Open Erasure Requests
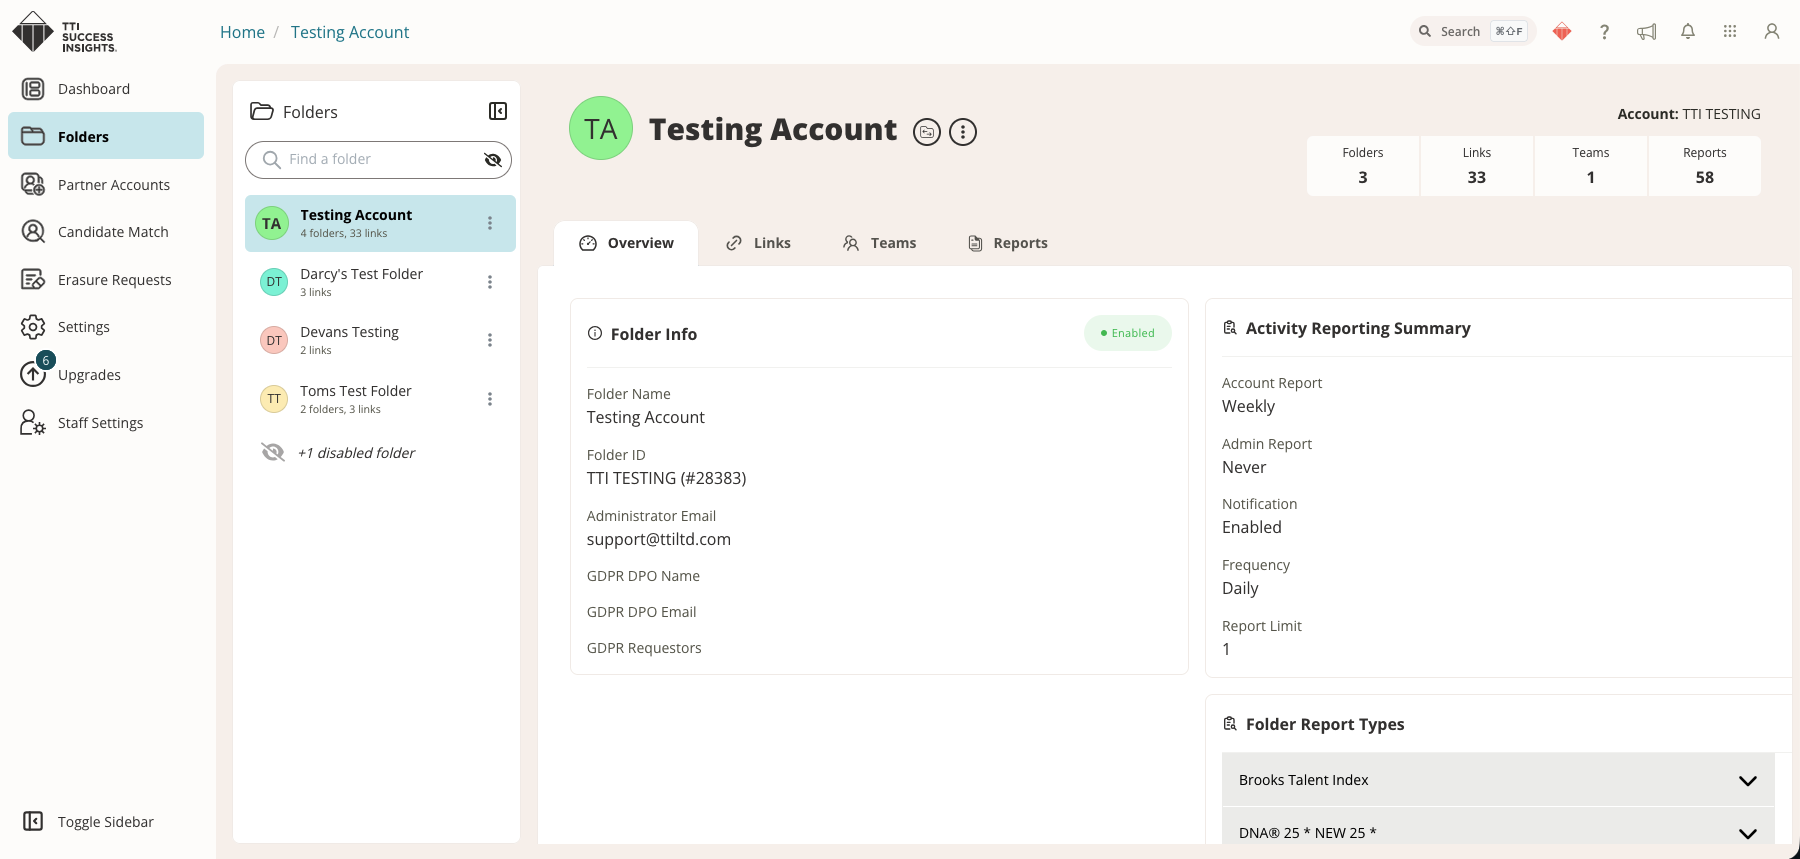Screen dimensions: 1800x859 (x=106, y=280)
